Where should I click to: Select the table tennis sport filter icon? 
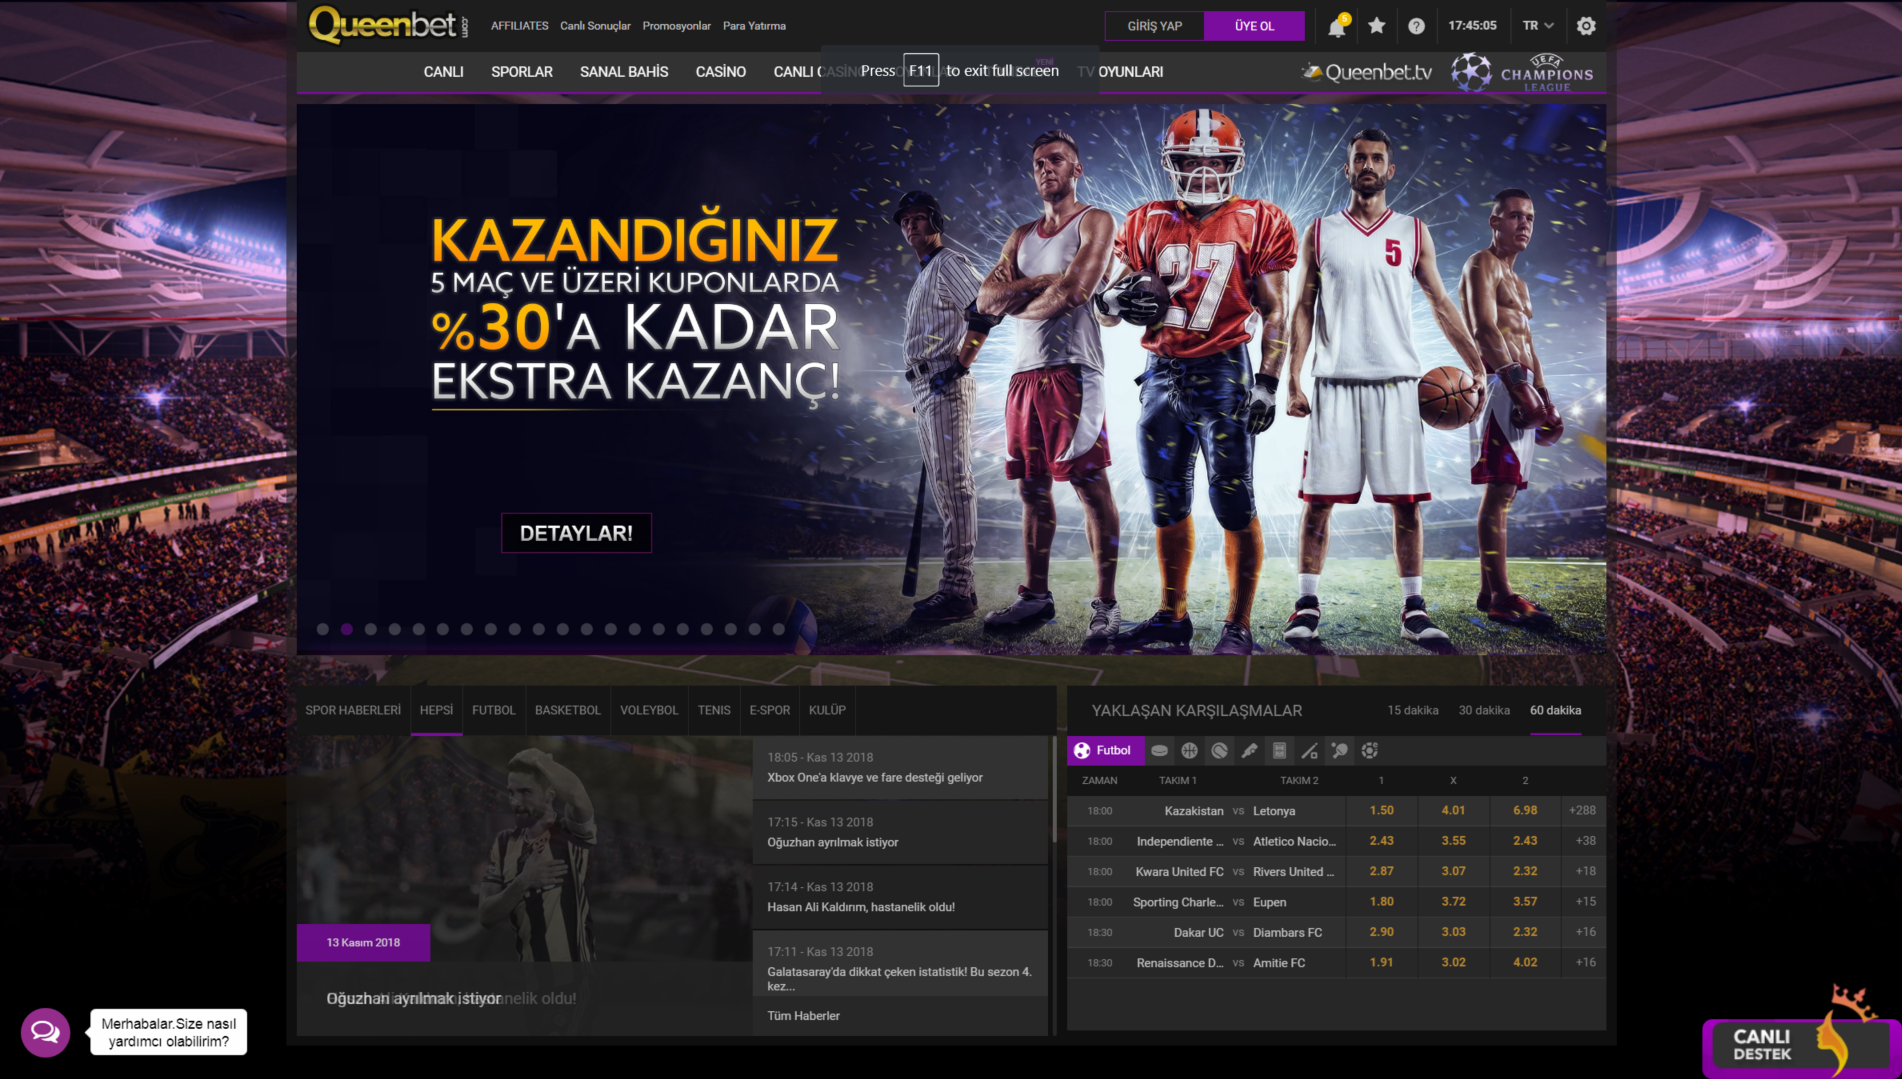1340,750
